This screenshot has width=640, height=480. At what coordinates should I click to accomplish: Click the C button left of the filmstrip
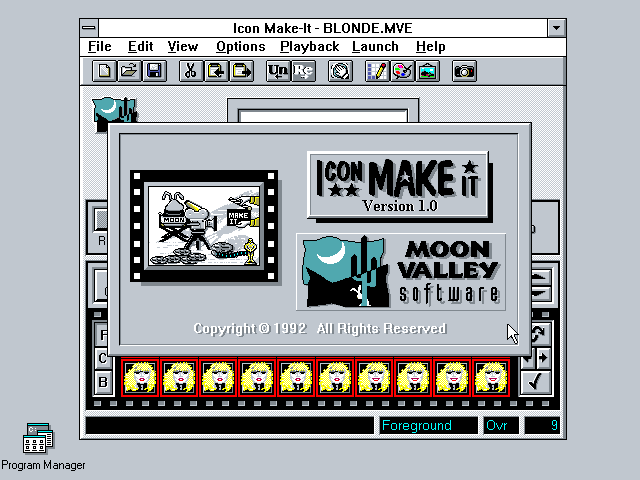click(x=103, y=358)
